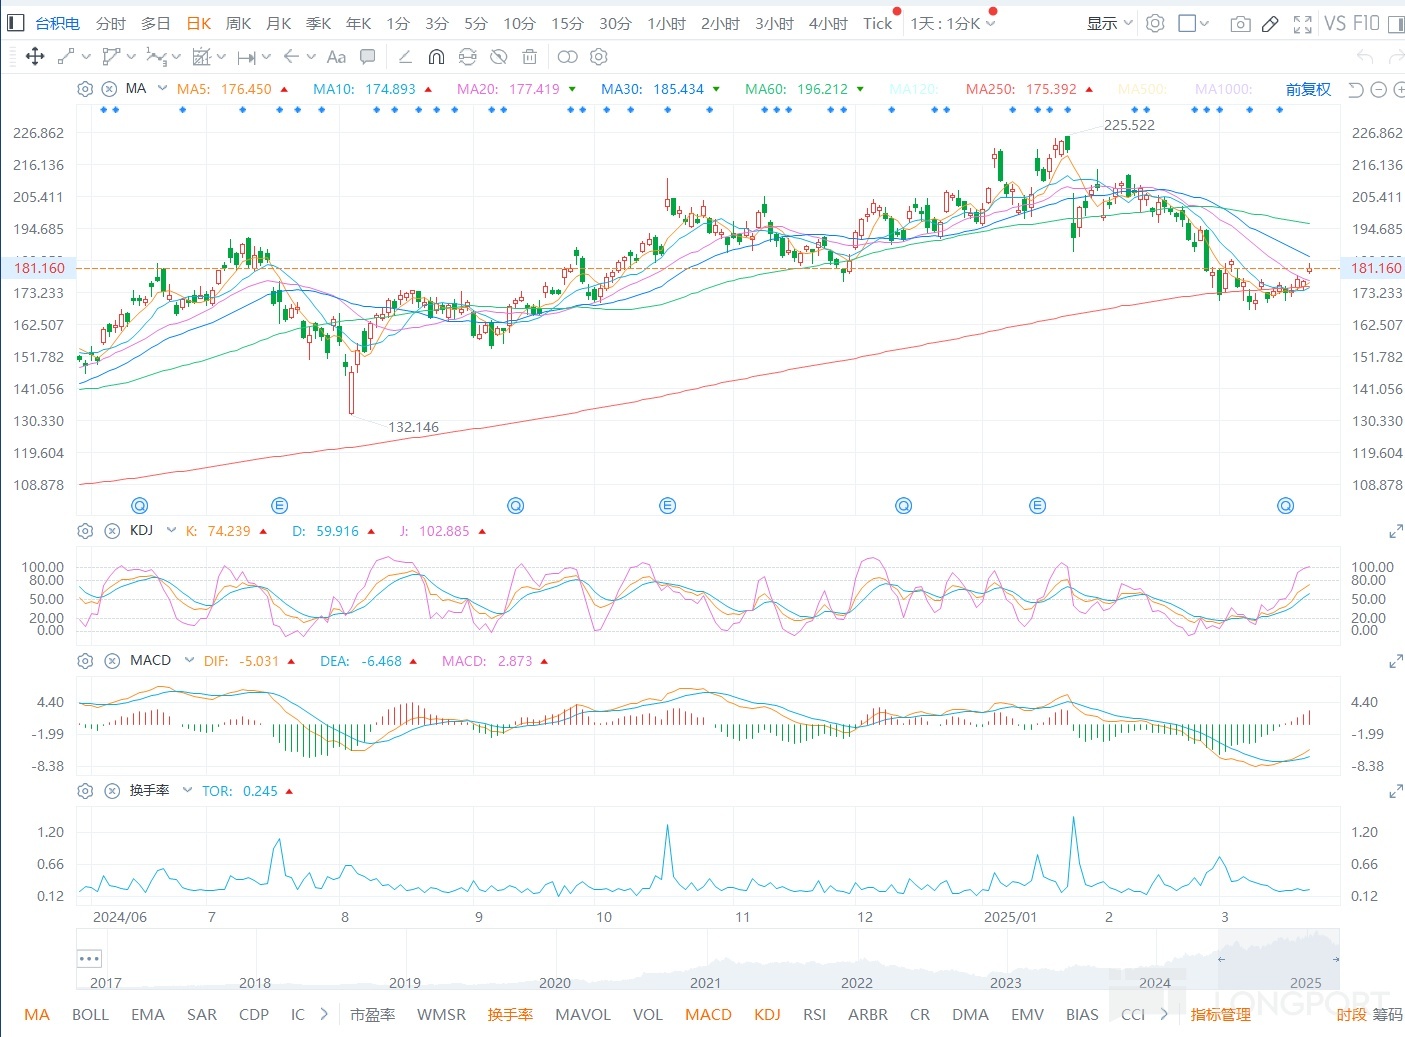
Task: Switch to the 分时 intraday tab
Action: (x=111, y=23)
